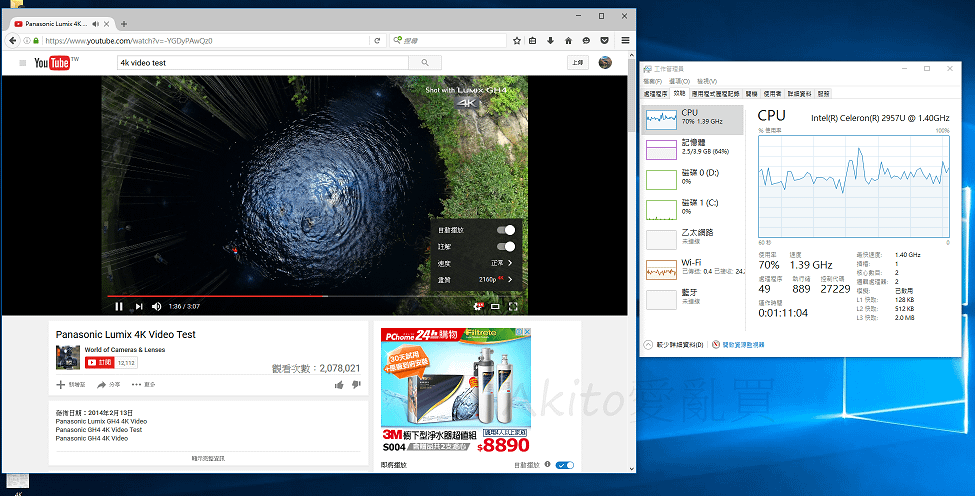The height and width of the screenshot is (496, 975).
Task: Mute the video volume speaker icon
Action: 157,306
